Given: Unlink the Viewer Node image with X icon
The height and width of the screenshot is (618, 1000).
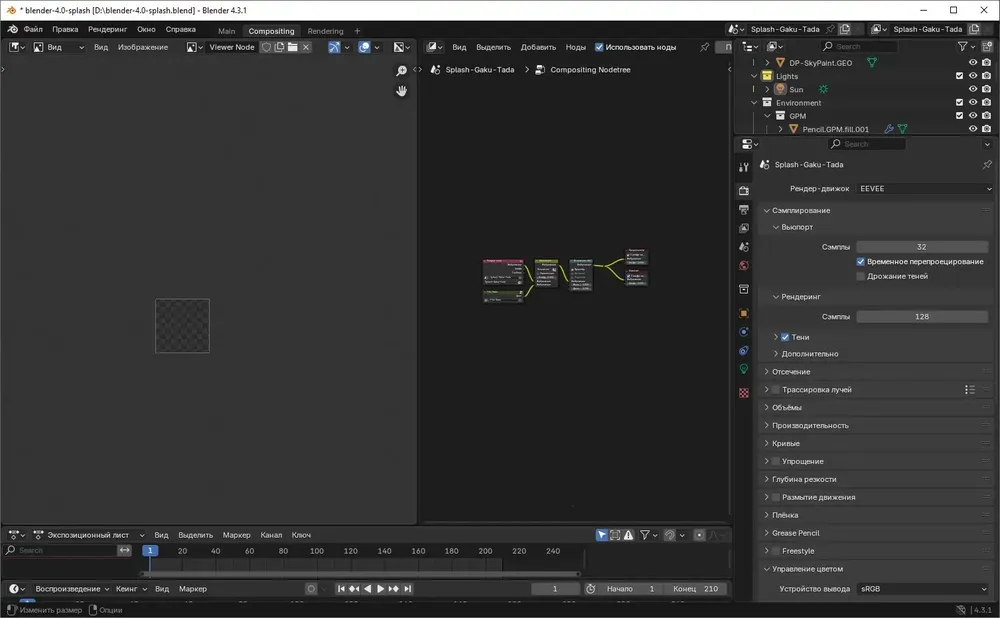Looking at the screenshot, I should 306,47.
